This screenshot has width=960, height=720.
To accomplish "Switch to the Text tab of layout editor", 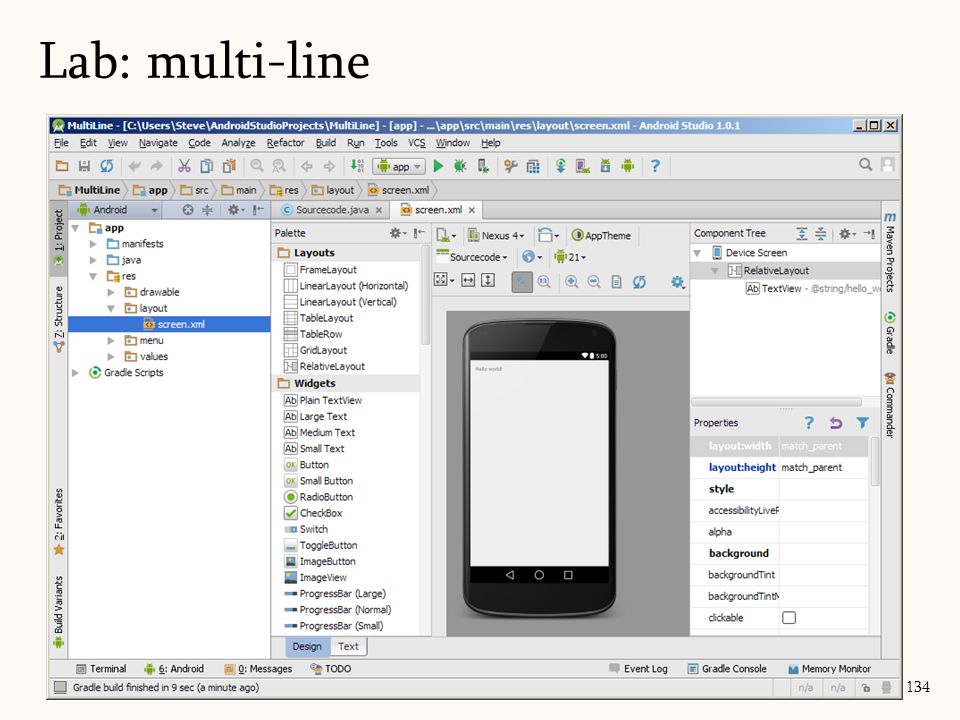I will (348, 647).
